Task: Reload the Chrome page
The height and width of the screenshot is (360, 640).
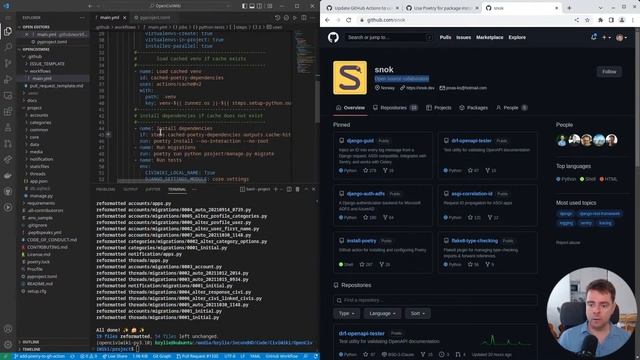Action: [349, 20]
